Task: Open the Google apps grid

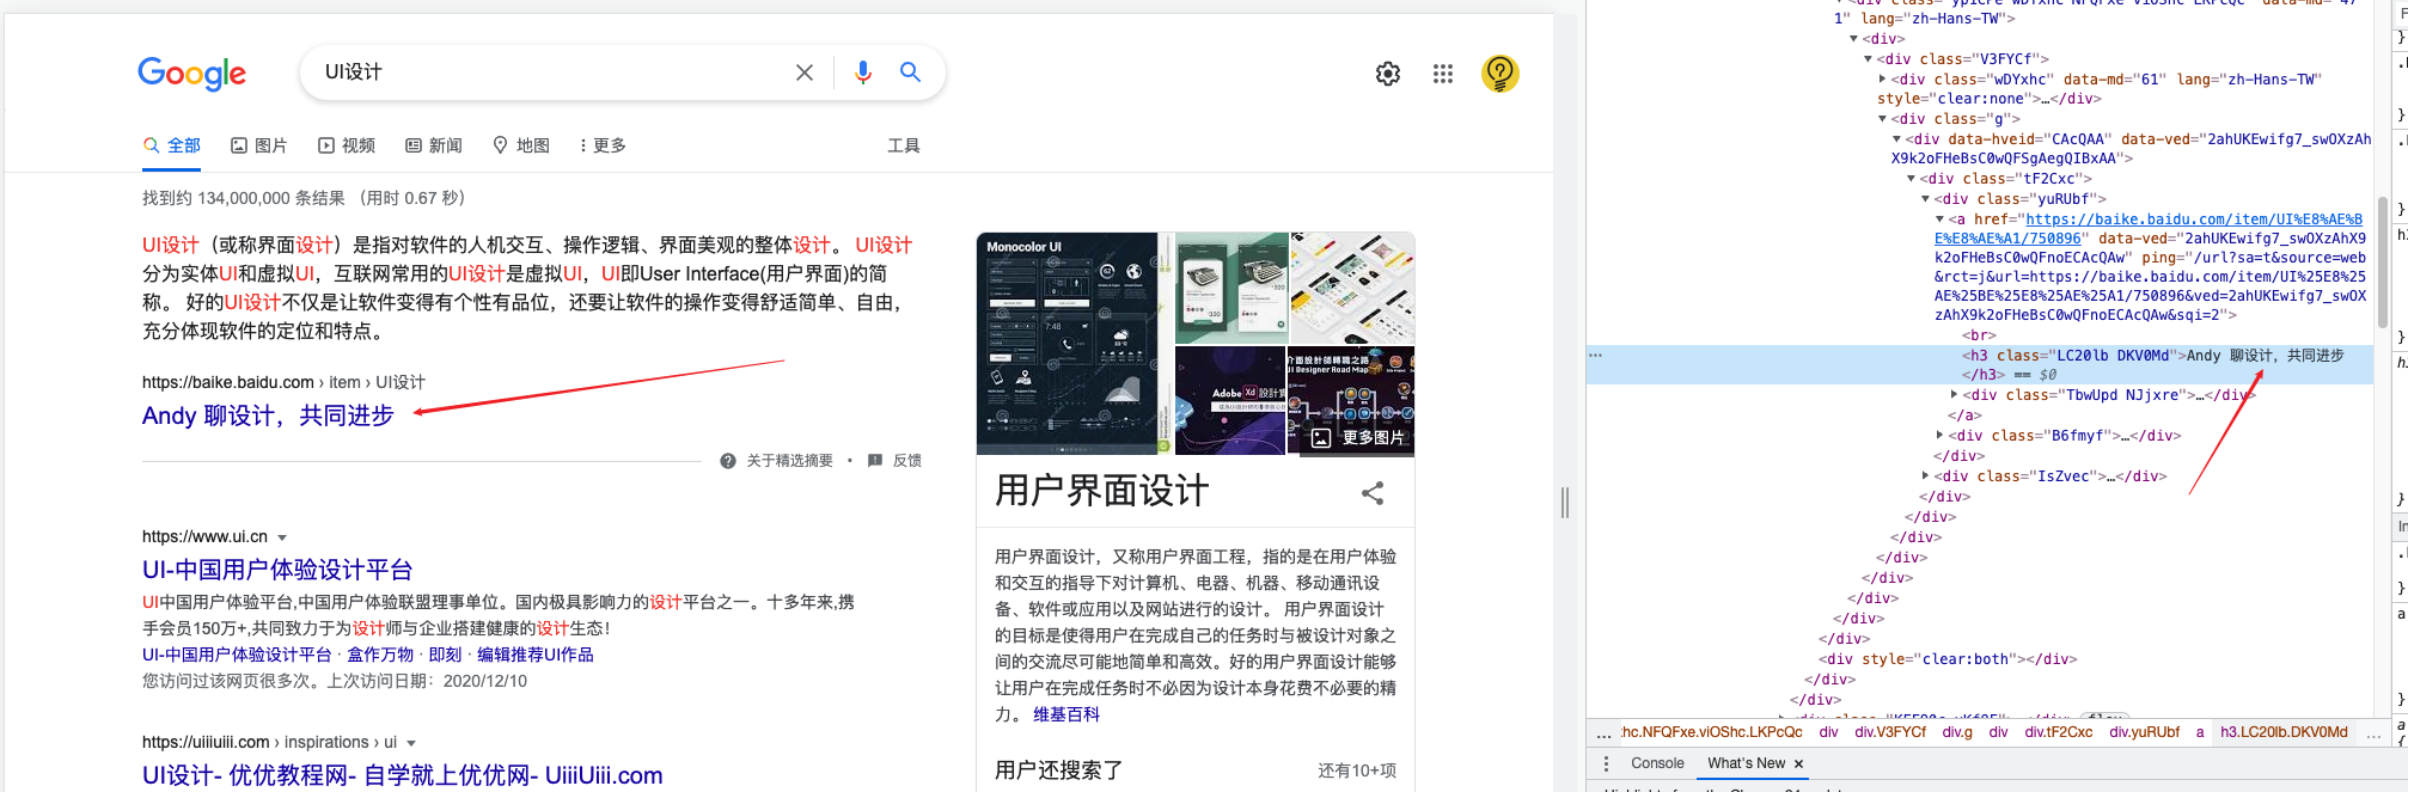Action: coord(1443,73)
